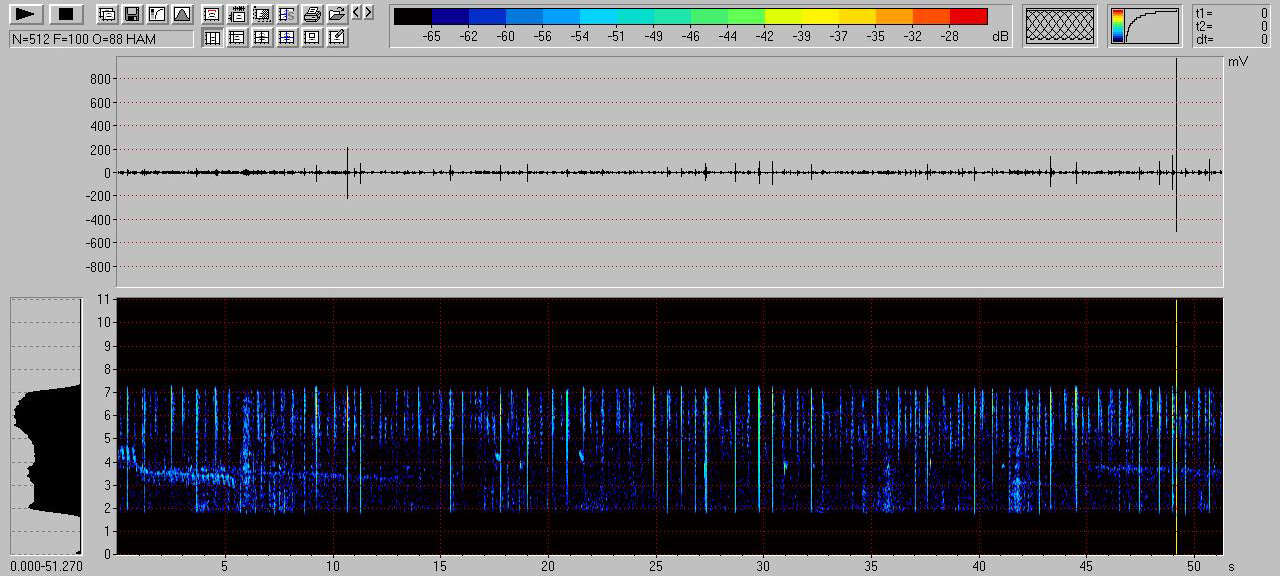
Task: Toggle the pressed vertical-grid layout button
Action: (x=212, y=38)
